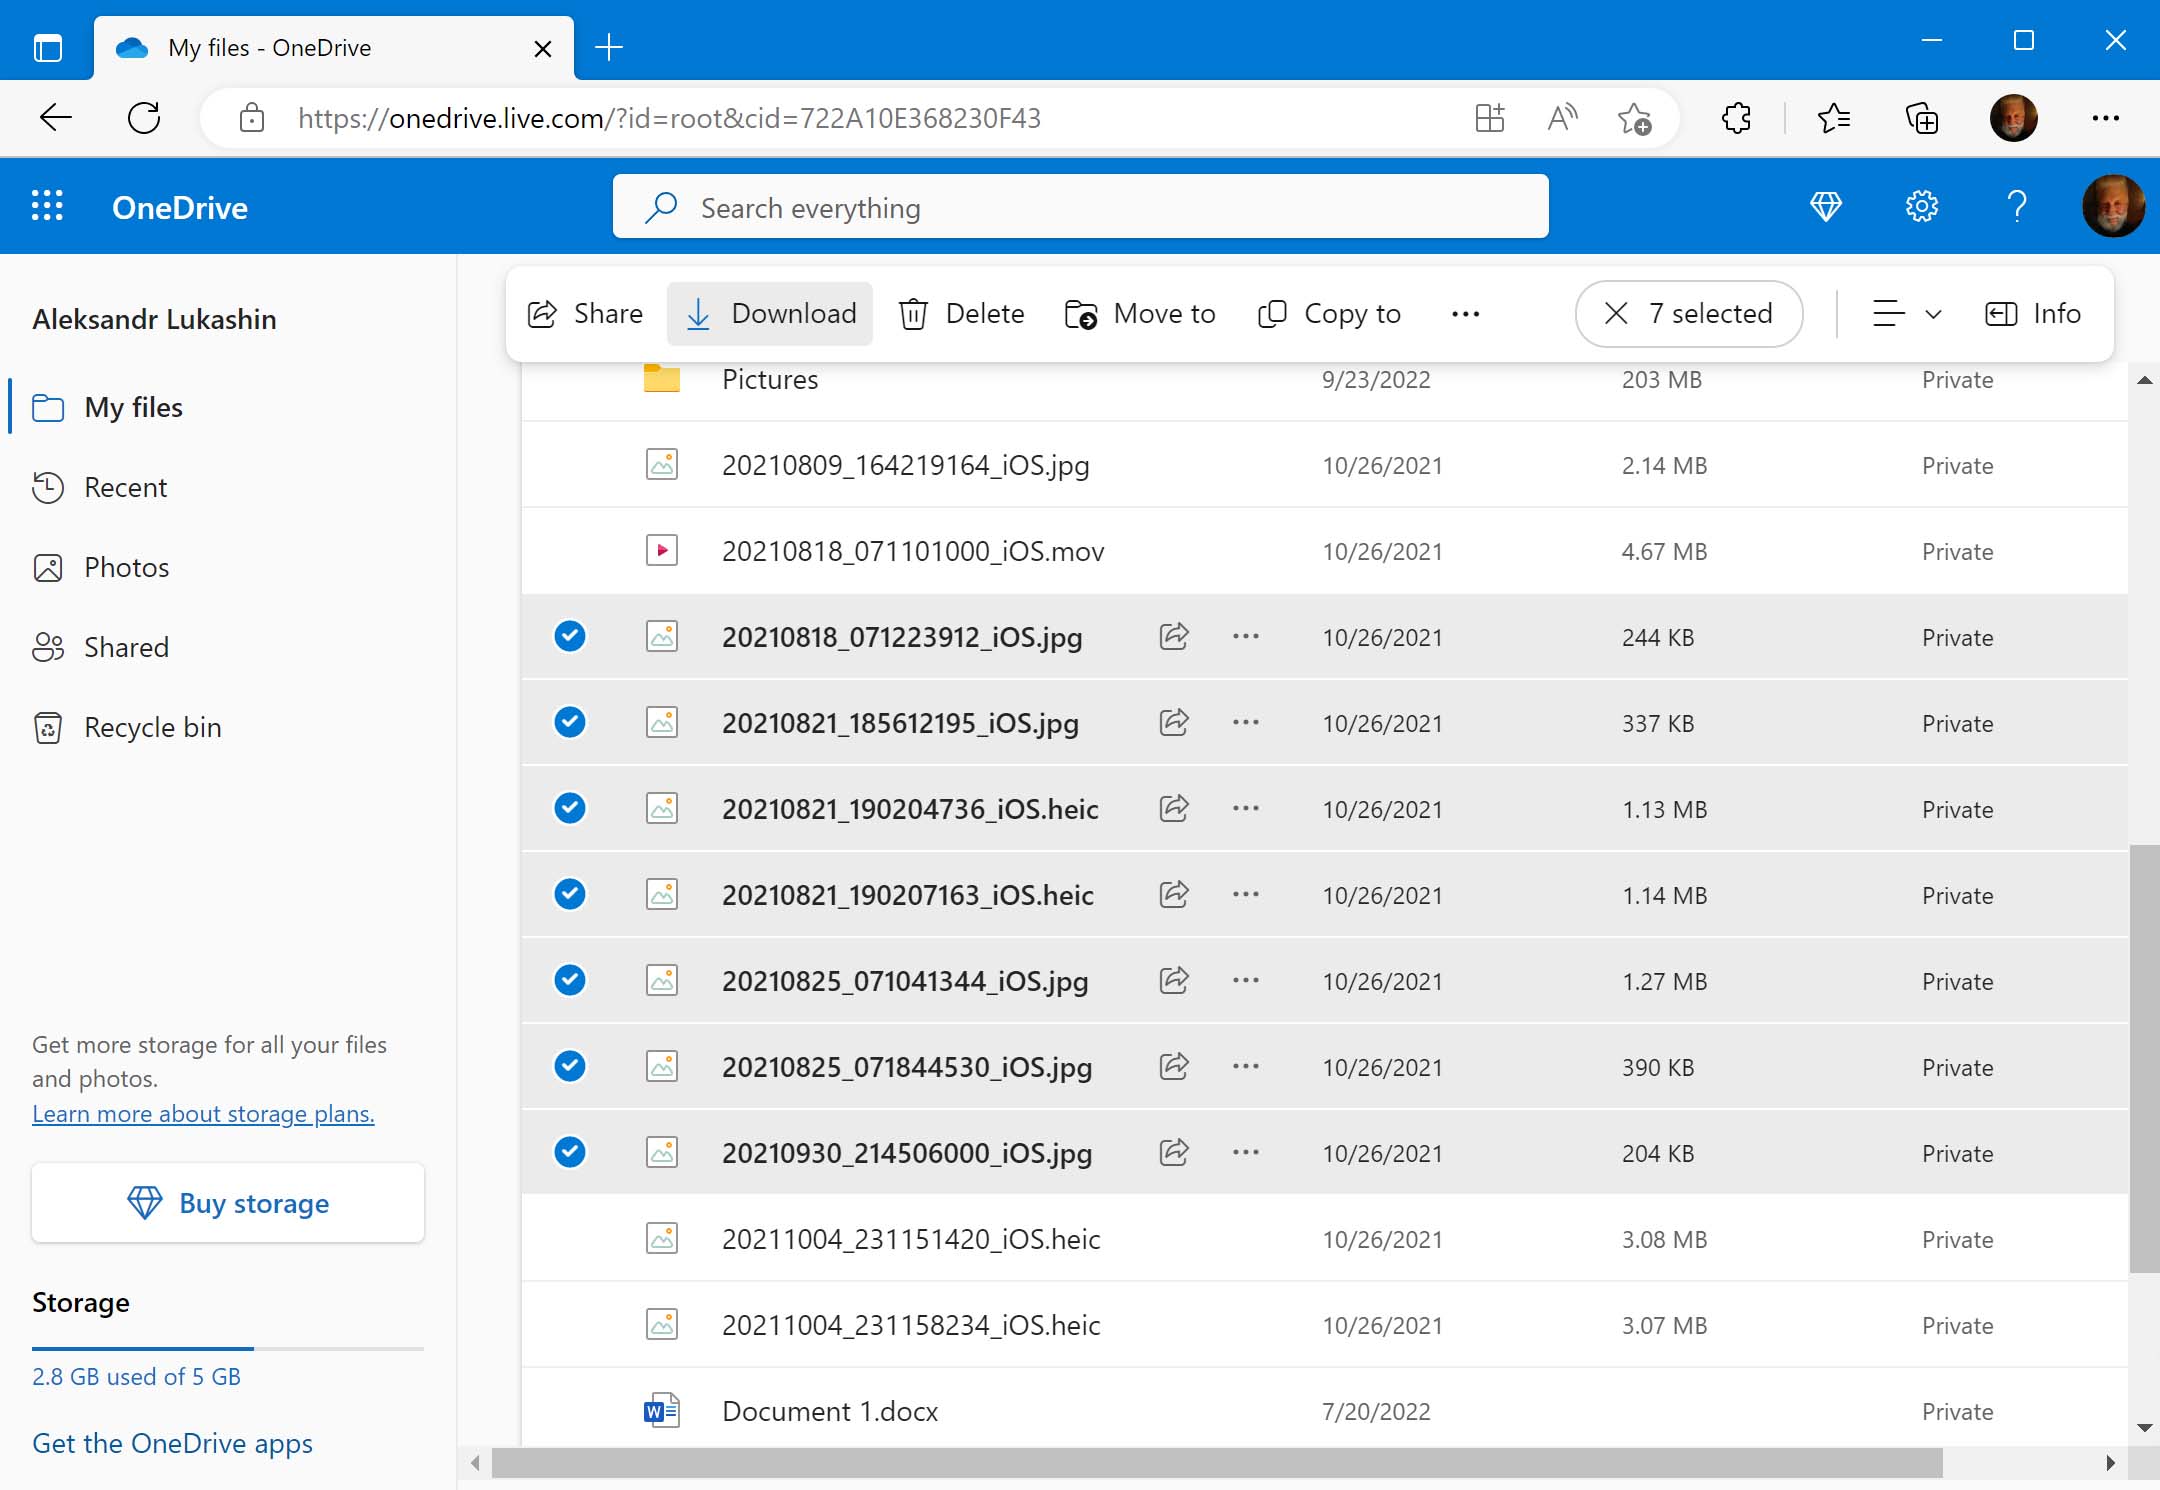Screen dimensions: 2160x1490
Task: Click the Share icon for 20210821_185612195_iOS.jpg
Action: pyautogui.click(x=1174, y=722)
